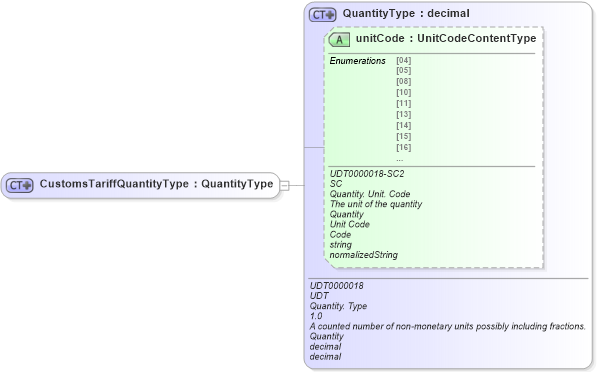Select enumeration value [05]
Screen dimensions: 597x372
tap(404, 70)
